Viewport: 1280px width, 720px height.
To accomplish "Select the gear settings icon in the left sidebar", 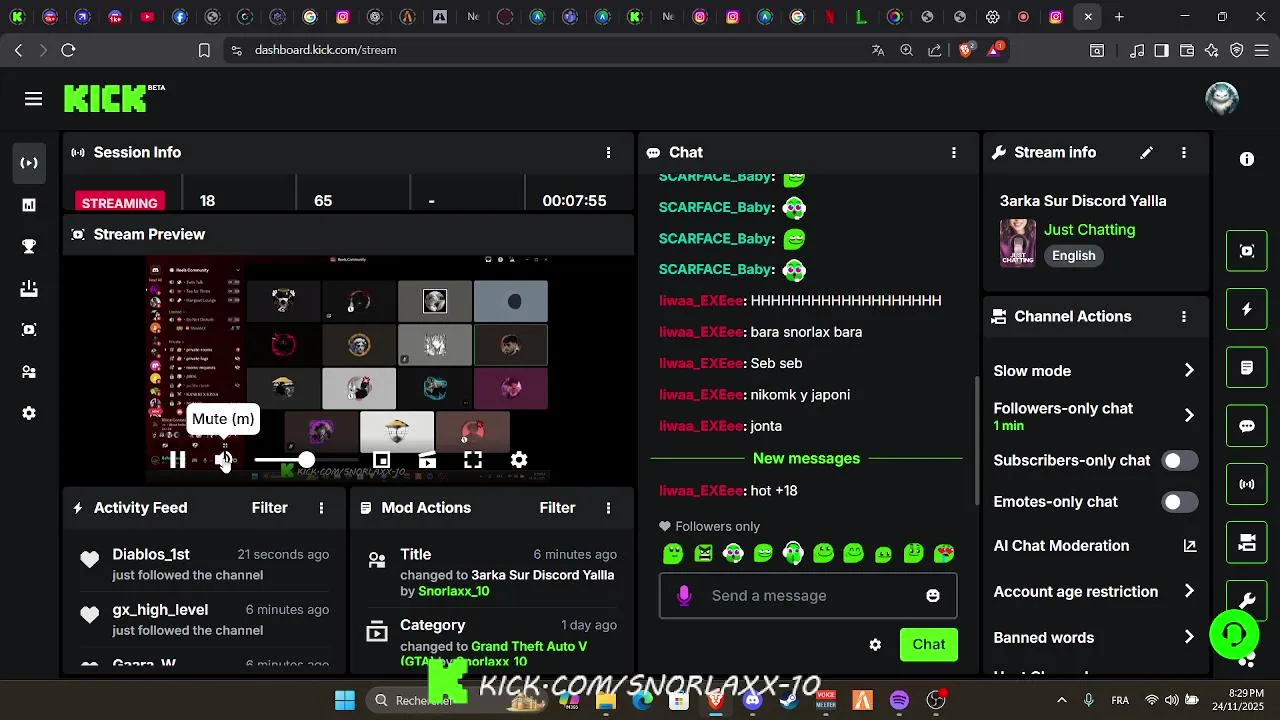I will [x=29, y=413].
